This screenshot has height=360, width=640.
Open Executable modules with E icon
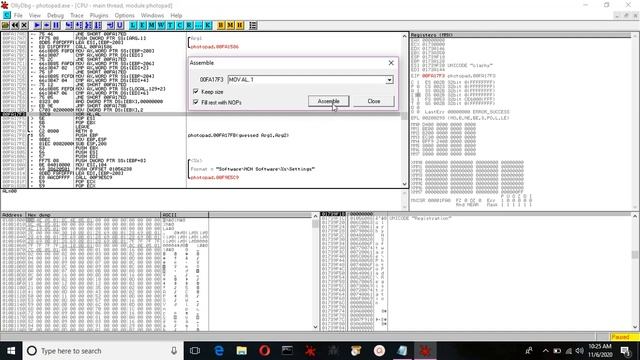142,25
